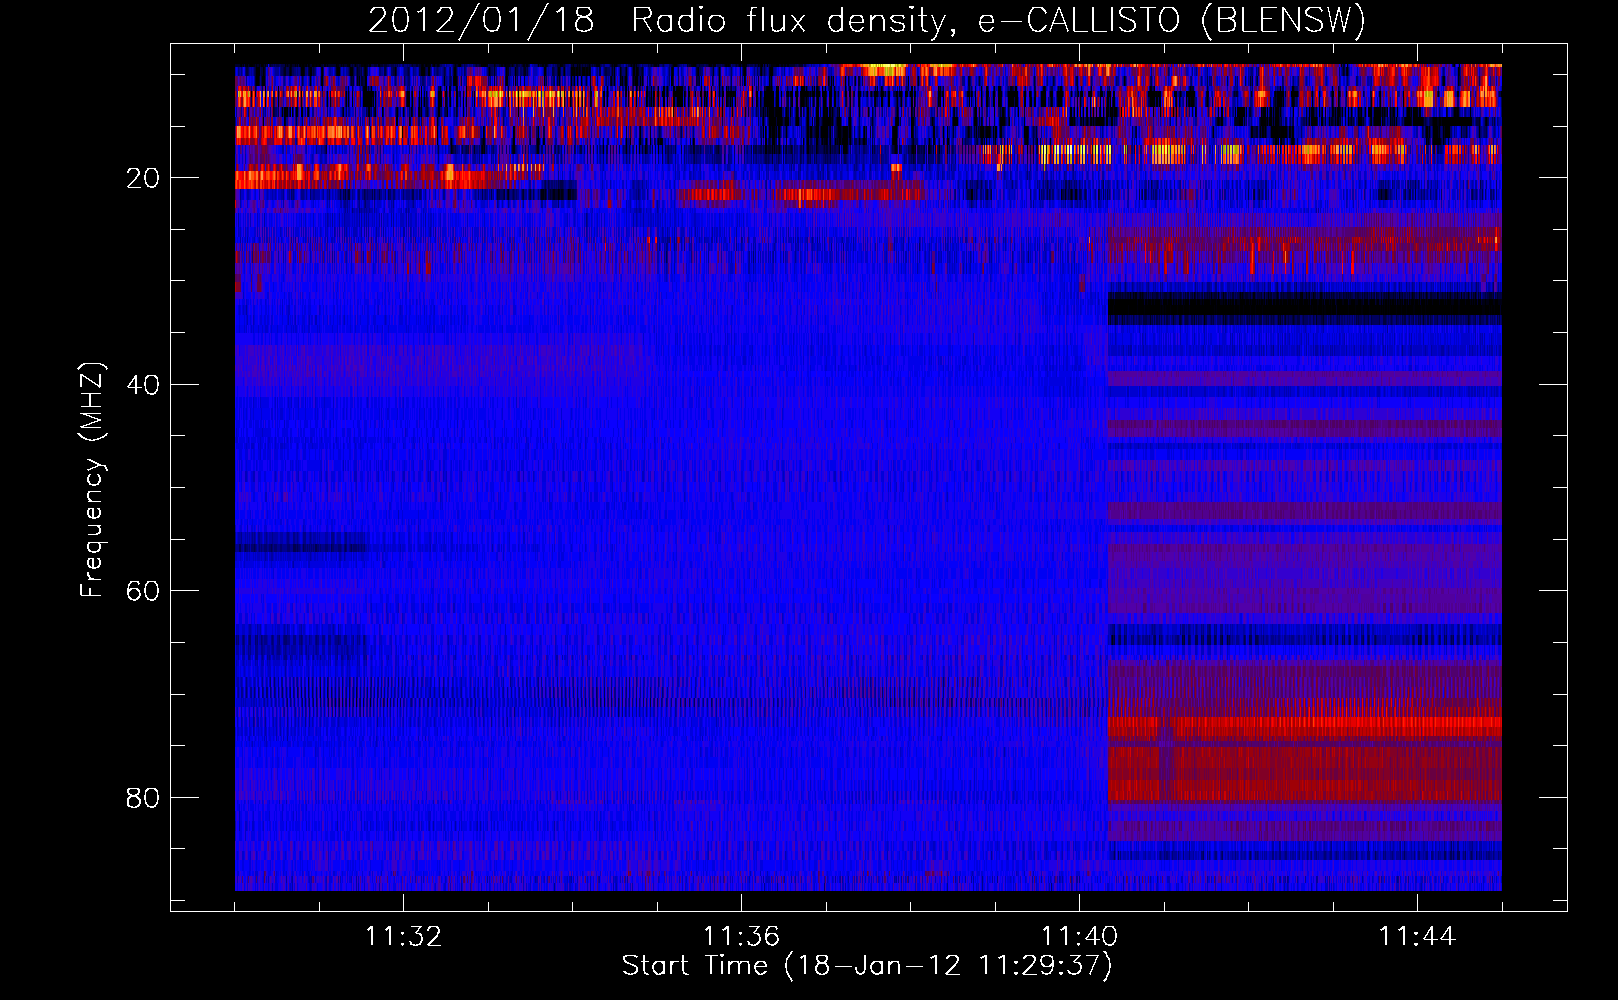
Task: Click the 11:44 time tick label
Action: tap(1417, 937)
